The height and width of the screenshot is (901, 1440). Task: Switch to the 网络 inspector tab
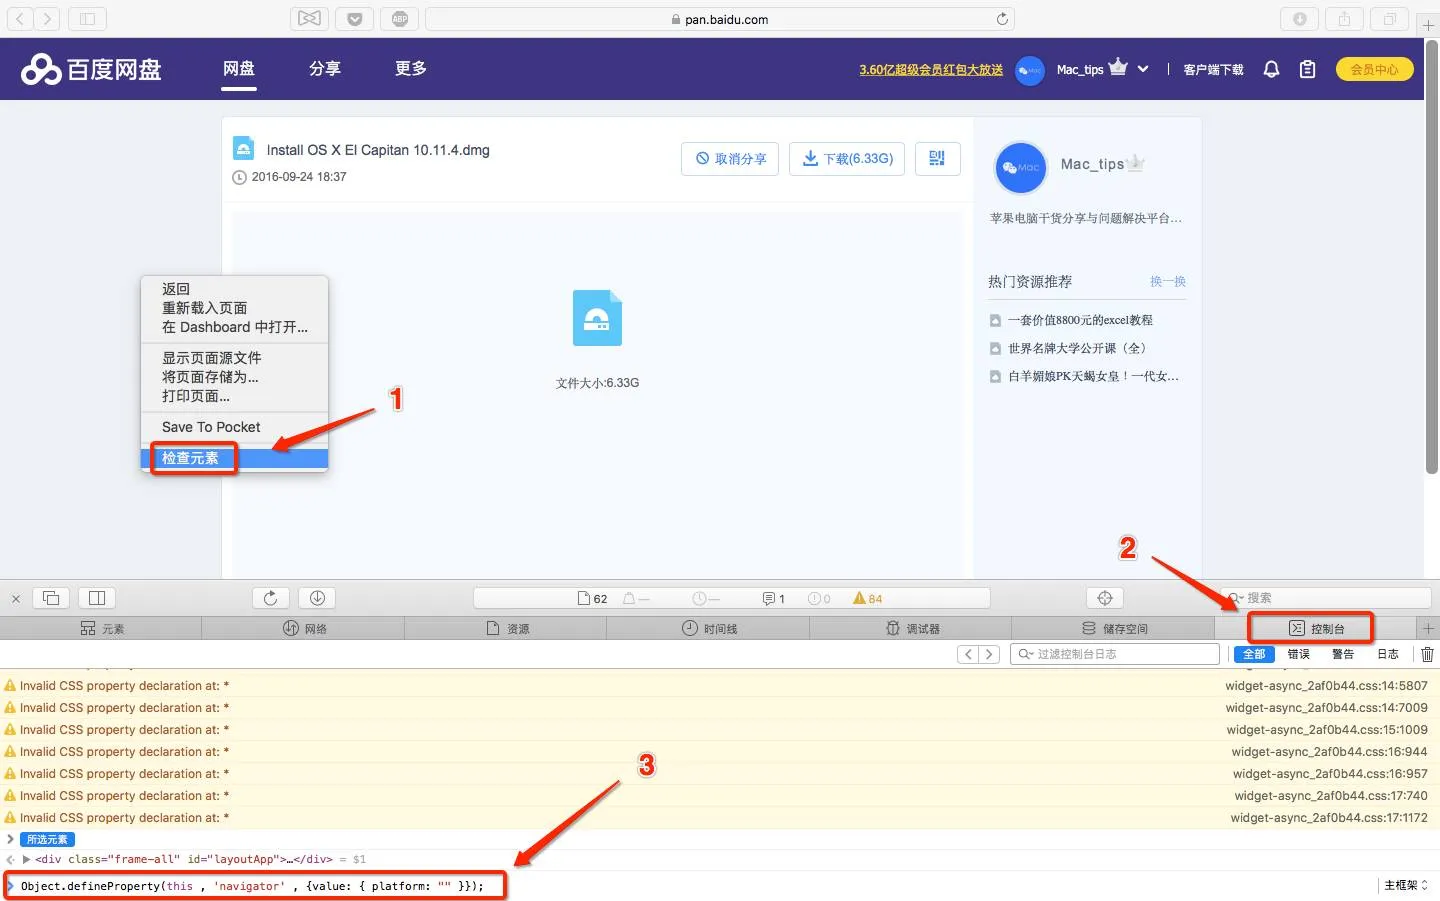304,628
